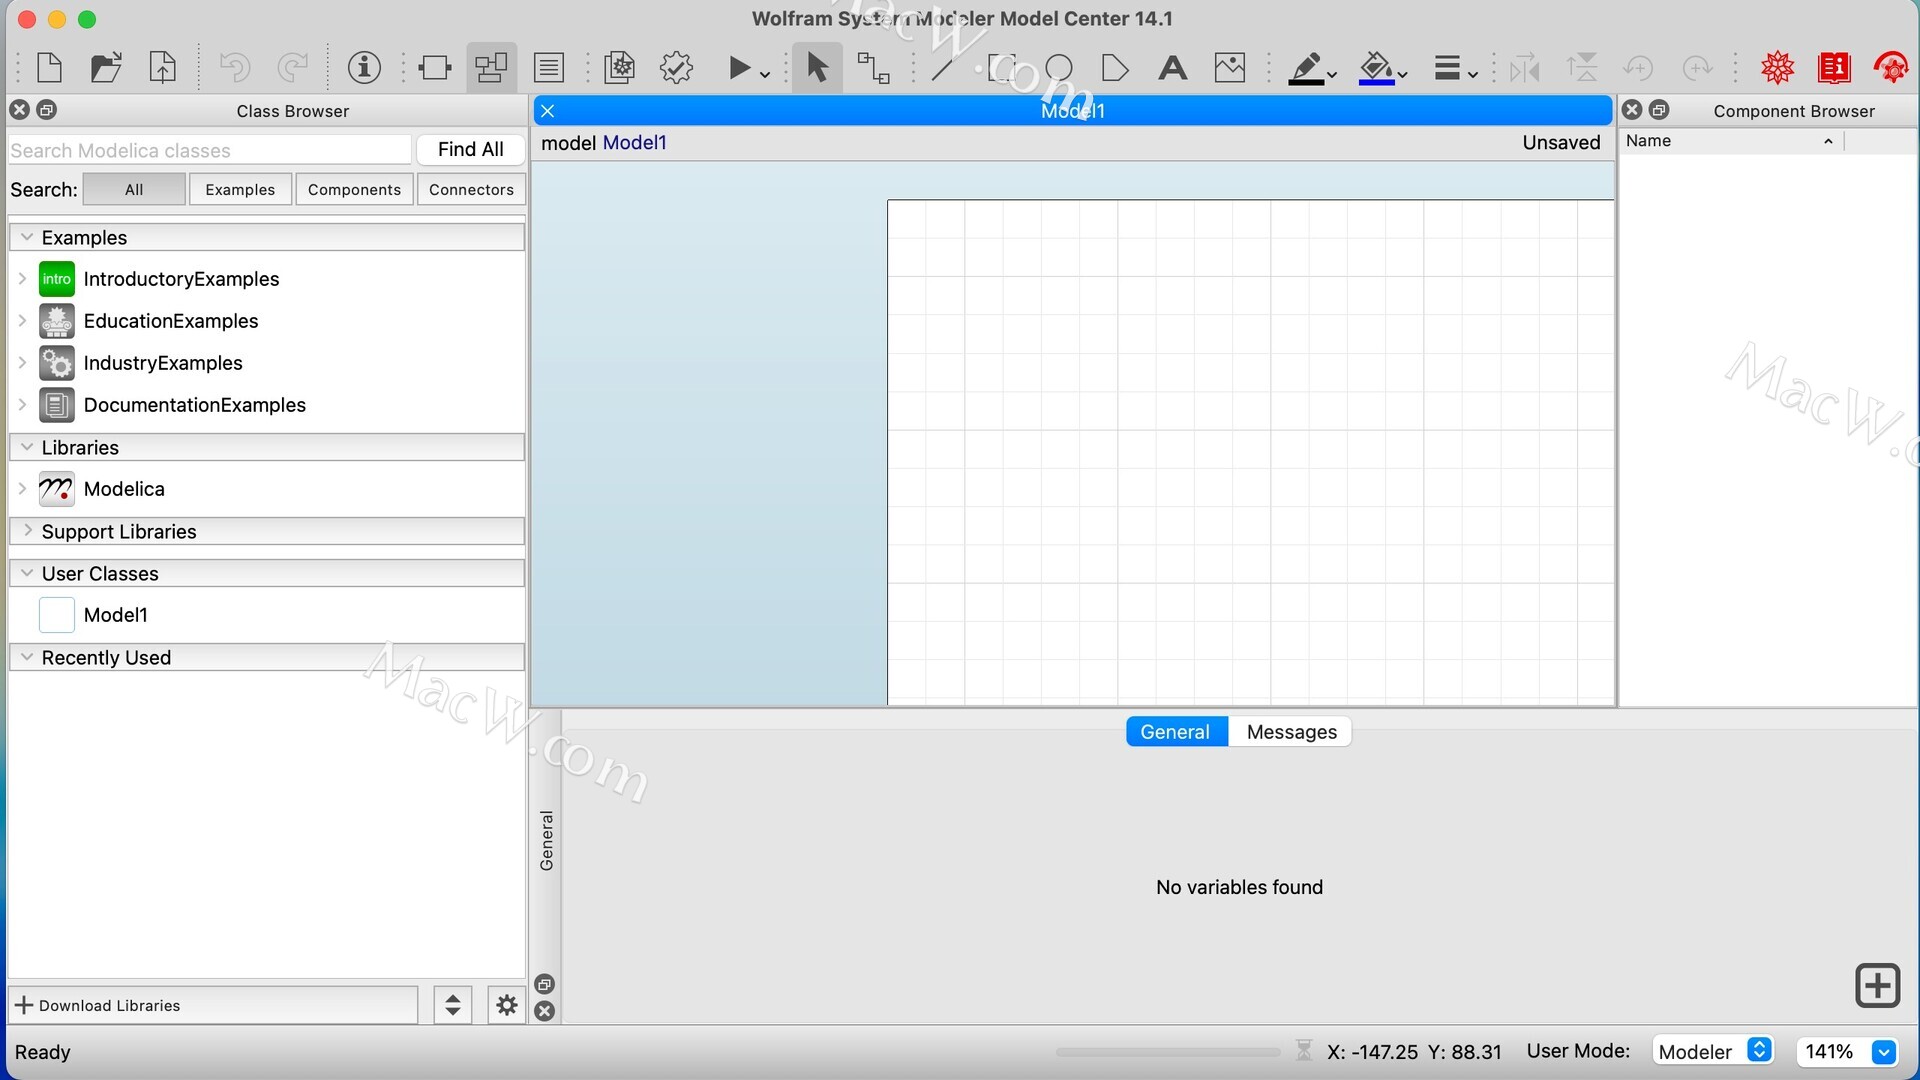1920x1080 pixels.
Task: Open the class info icon
Action: click(x=364, y=68)
